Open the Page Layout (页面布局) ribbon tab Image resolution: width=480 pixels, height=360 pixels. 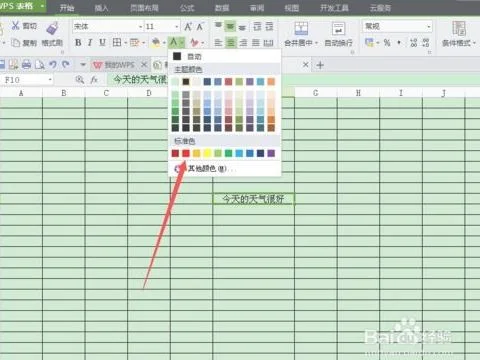pyautogui.click(x=144, y=8)
